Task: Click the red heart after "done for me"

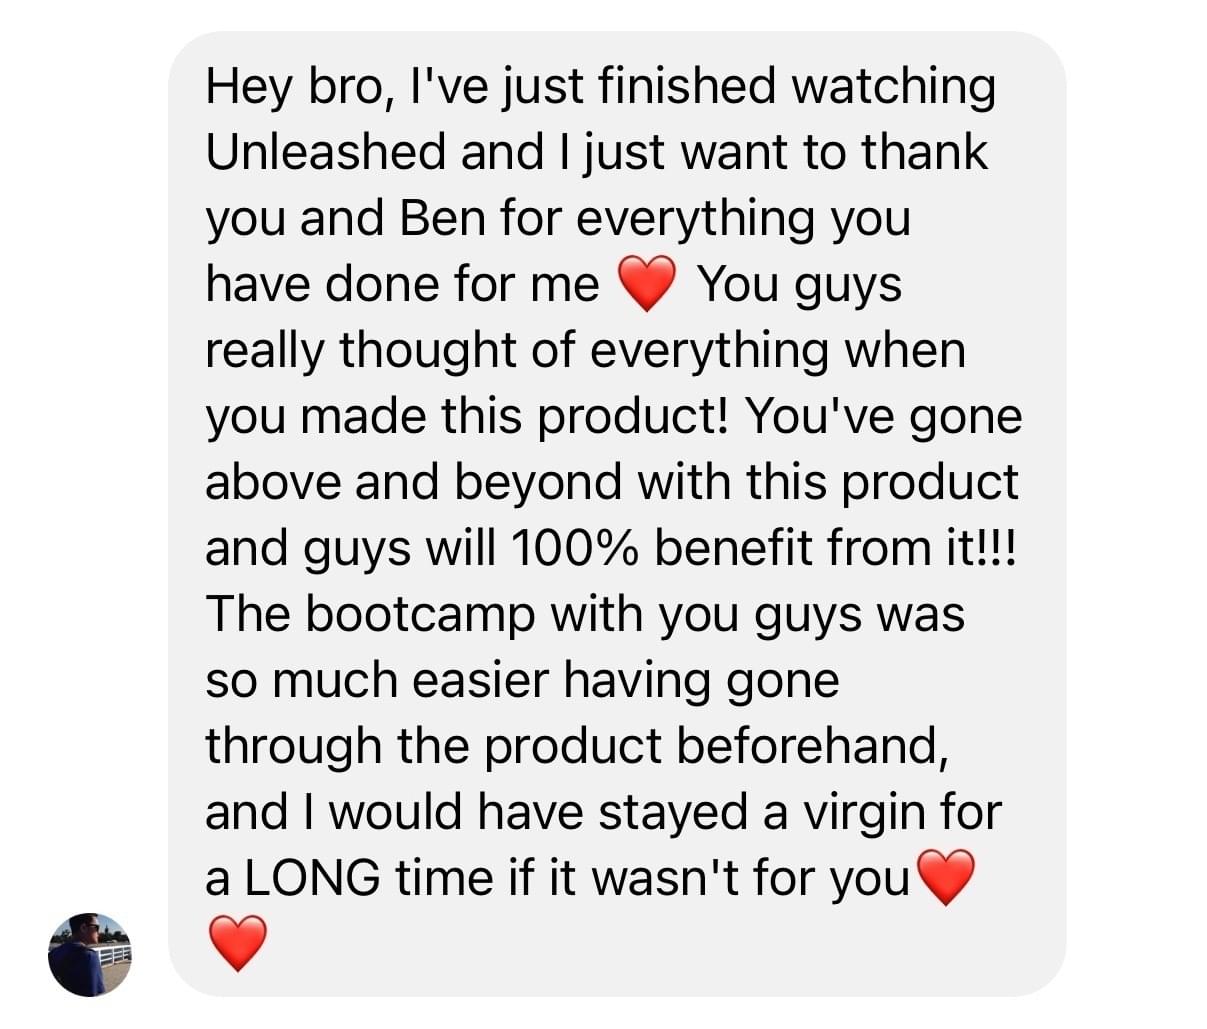Action: [x=648, y=285]
